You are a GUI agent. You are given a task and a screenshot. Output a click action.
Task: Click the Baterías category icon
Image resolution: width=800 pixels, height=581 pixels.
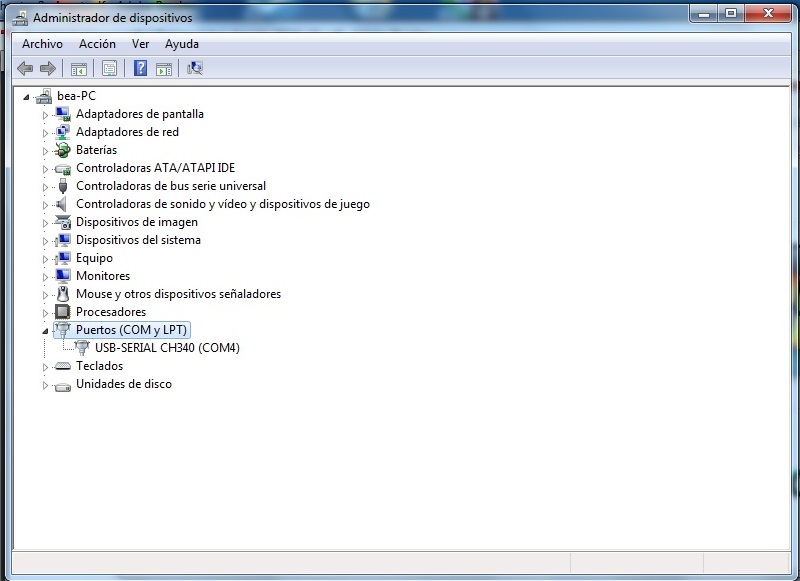(x=63, y=150)
